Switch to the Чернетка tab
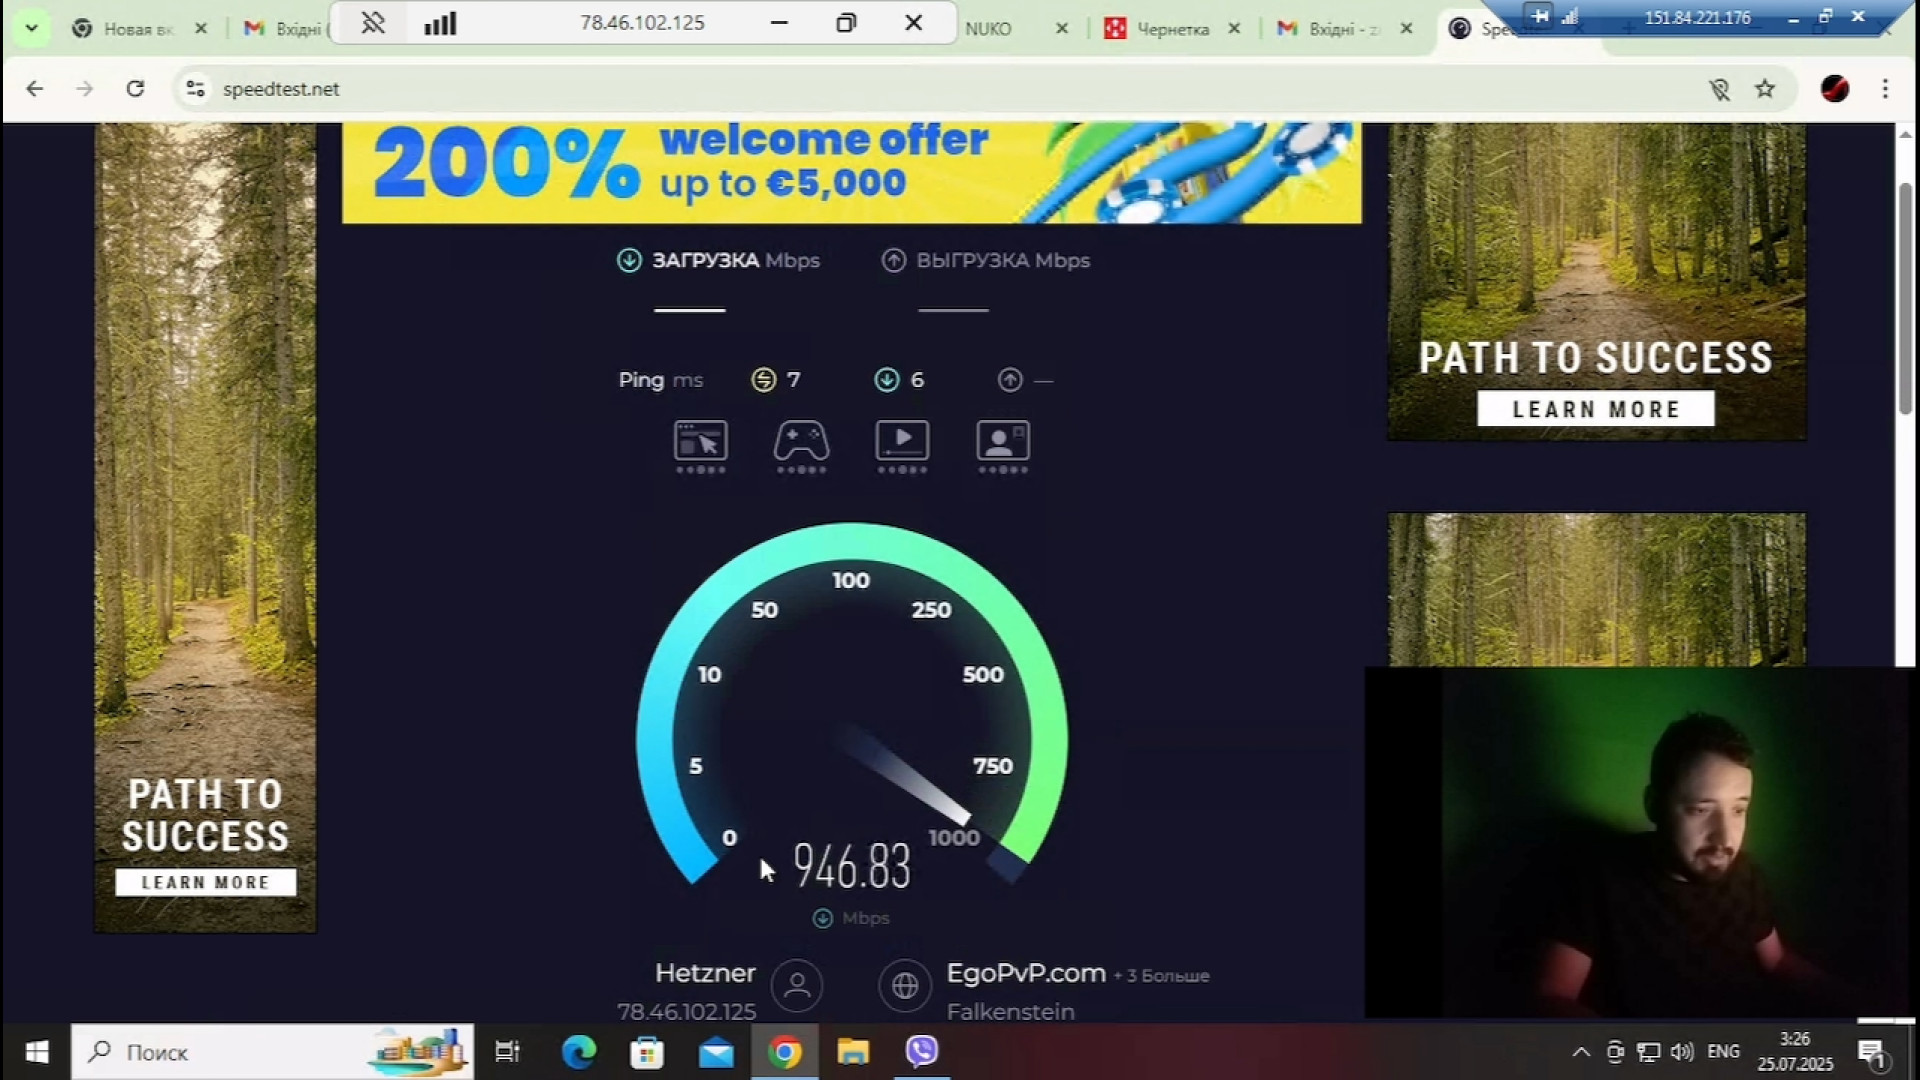This screenshot has width=1920, height=1080. click(x=1172, y=29)
